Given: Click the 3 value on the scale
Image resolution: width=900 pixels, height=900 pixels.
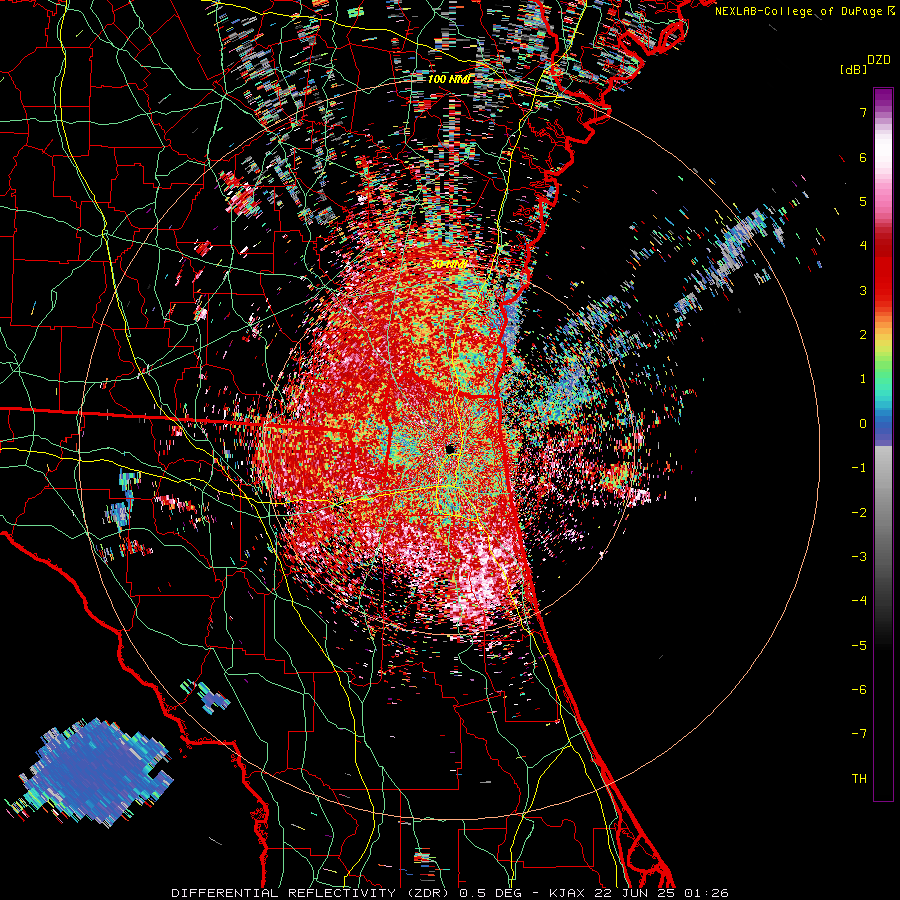Looking at the screenshot, I should (863, 290).
